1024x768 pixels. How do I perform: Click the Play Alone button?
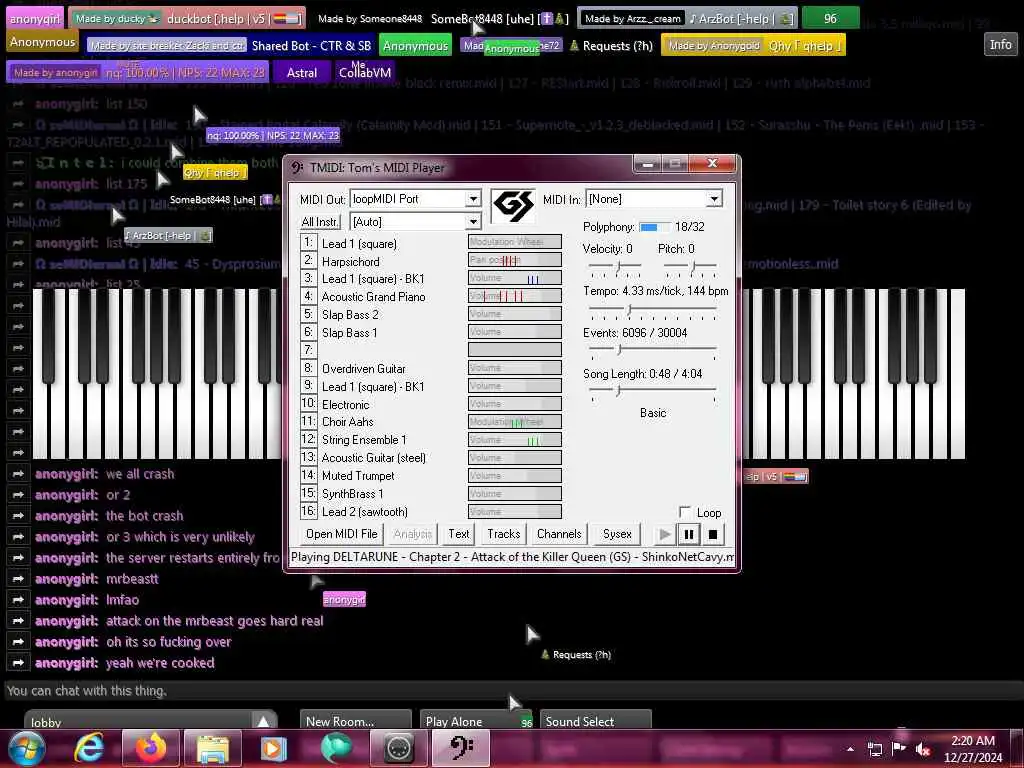point(475,721)
